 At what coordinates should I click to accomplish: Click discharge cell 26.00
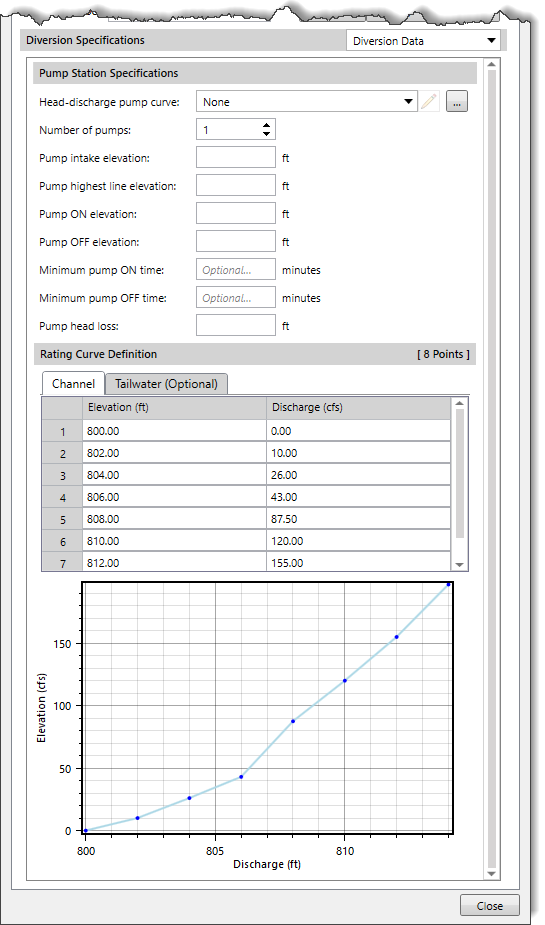[358, 475]
